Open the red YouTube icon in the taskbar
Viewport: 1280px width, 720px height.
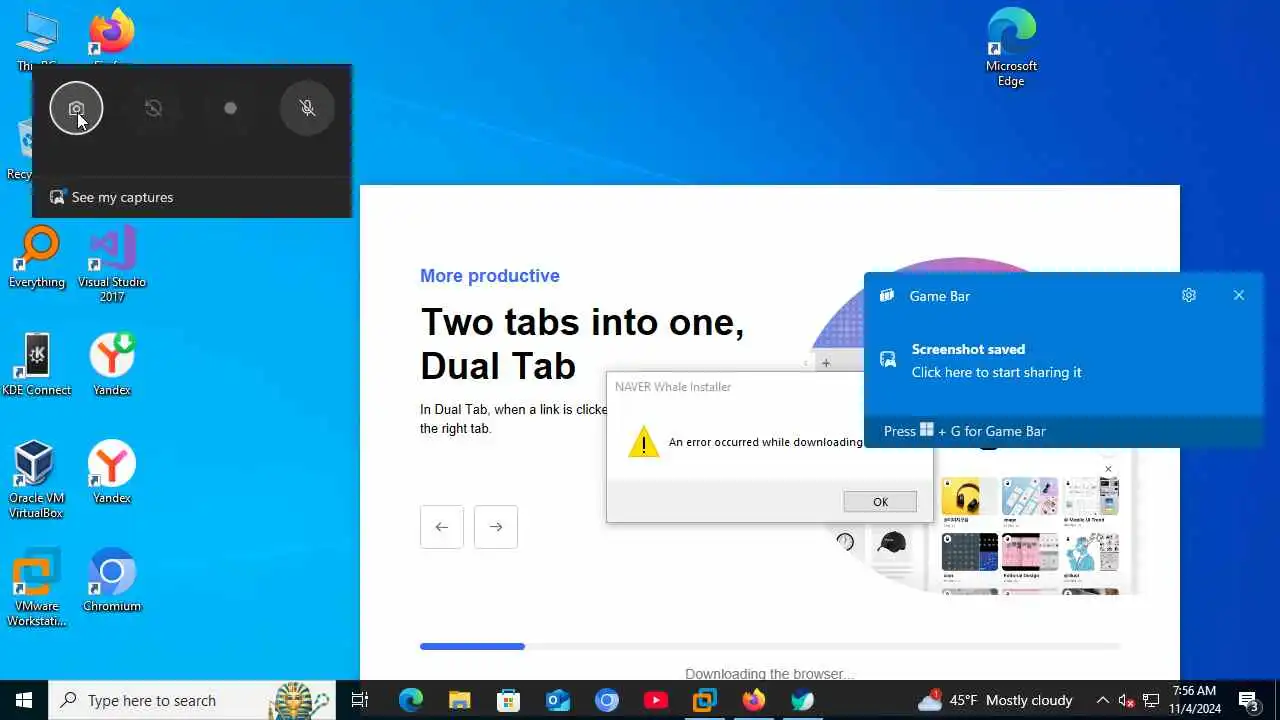656,700
